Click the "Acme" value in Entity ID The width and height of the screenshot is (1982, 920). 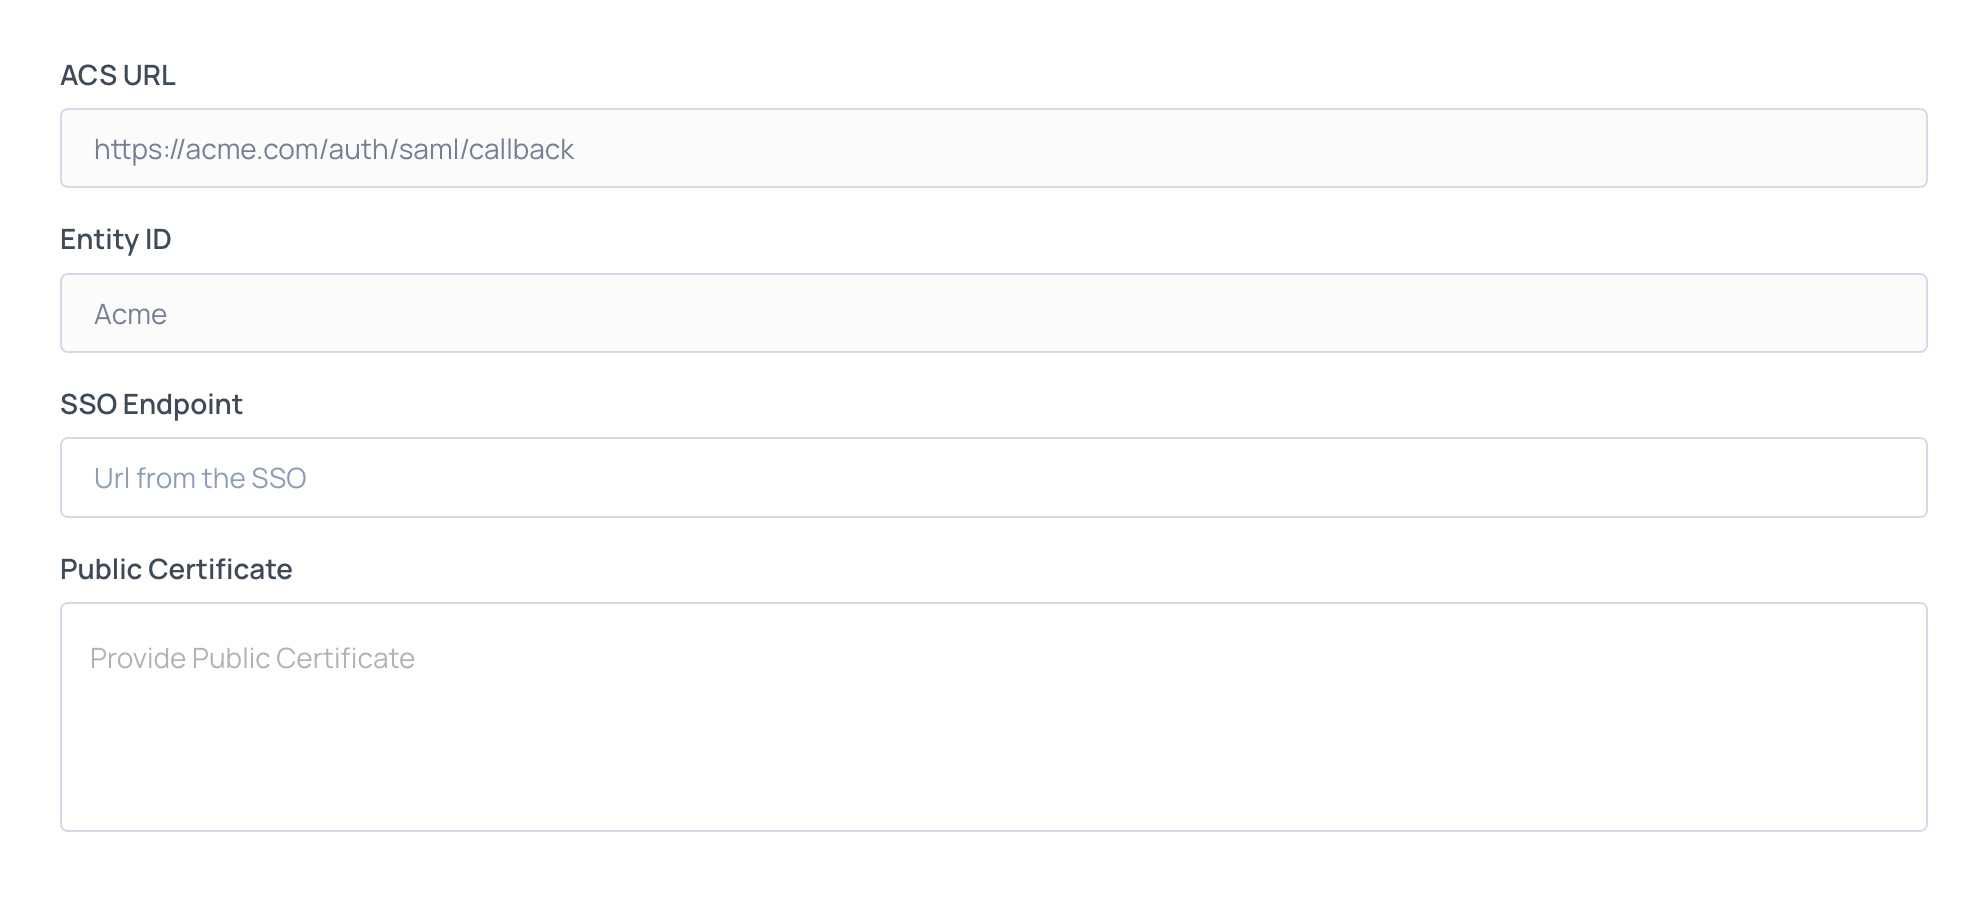(x=130, y=314)
